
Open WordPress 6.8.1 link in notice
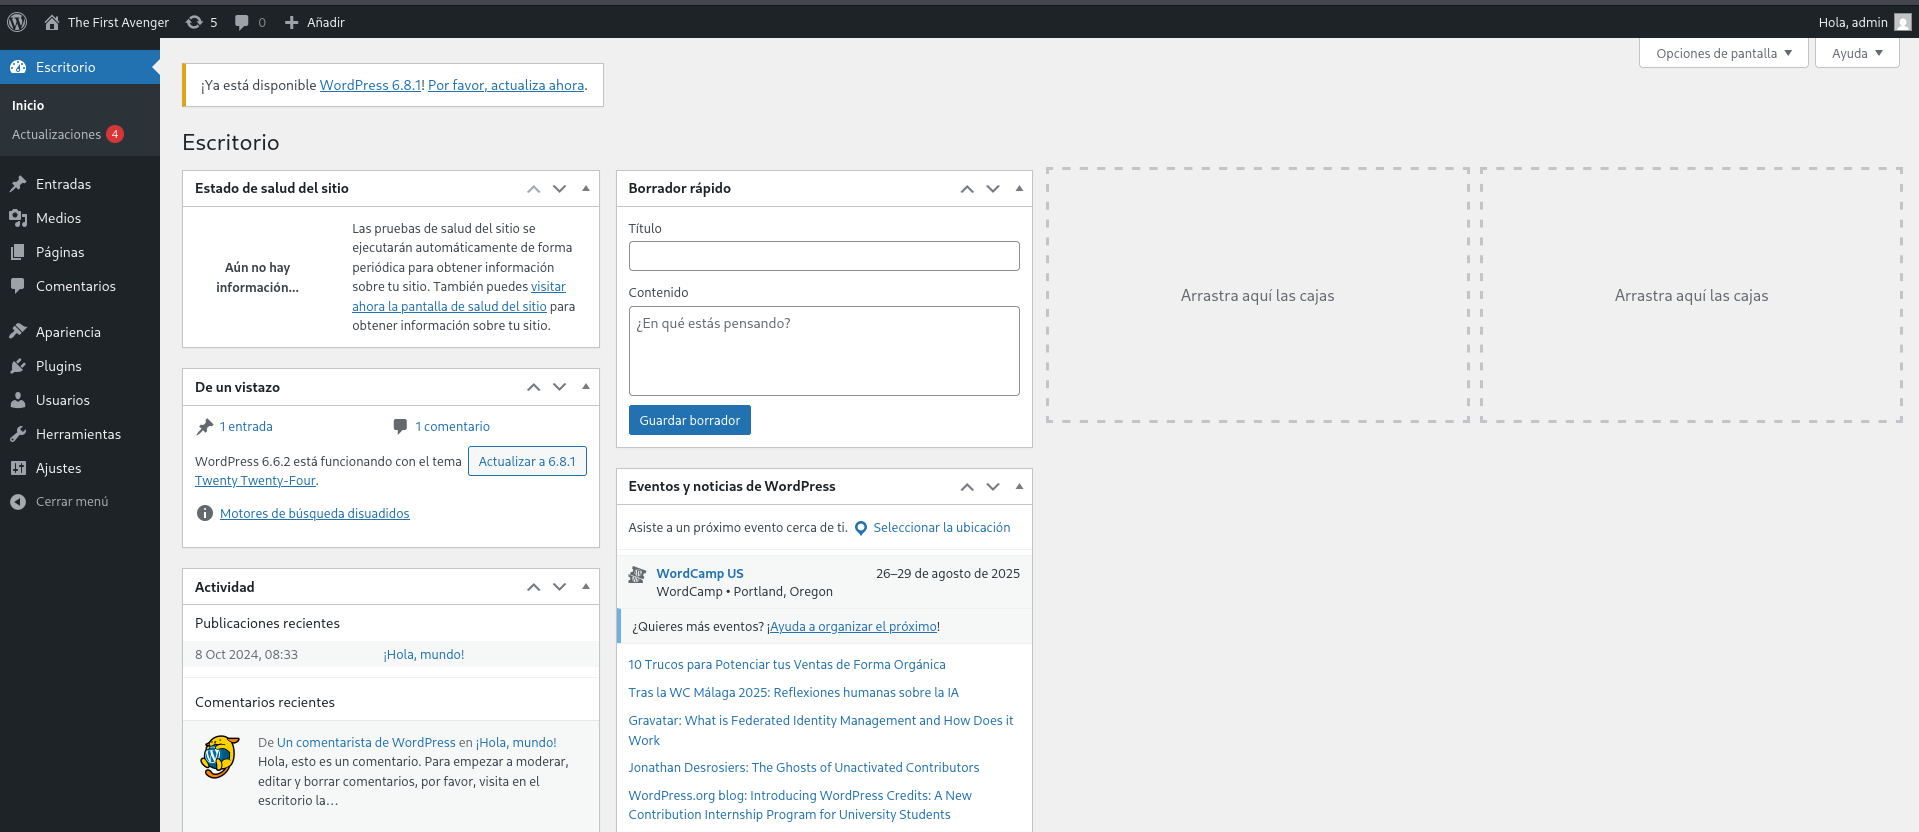(370, 85)
